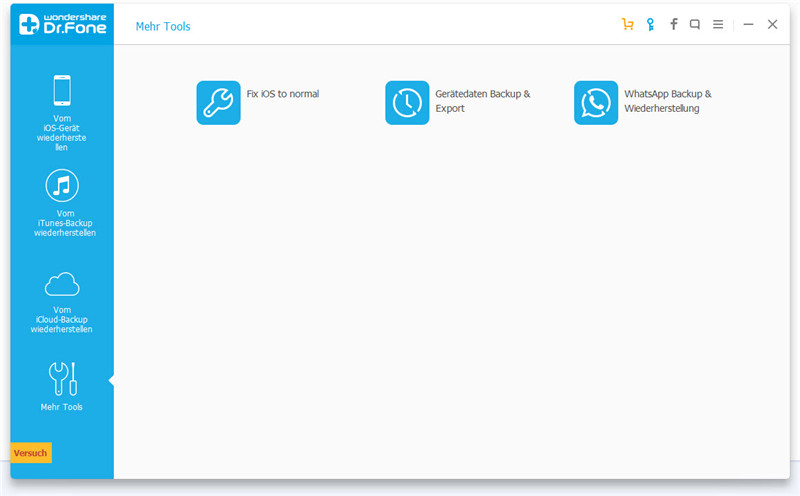
Task: Open the shopping cart purchase icon
Action: click(x=628, y=24)
